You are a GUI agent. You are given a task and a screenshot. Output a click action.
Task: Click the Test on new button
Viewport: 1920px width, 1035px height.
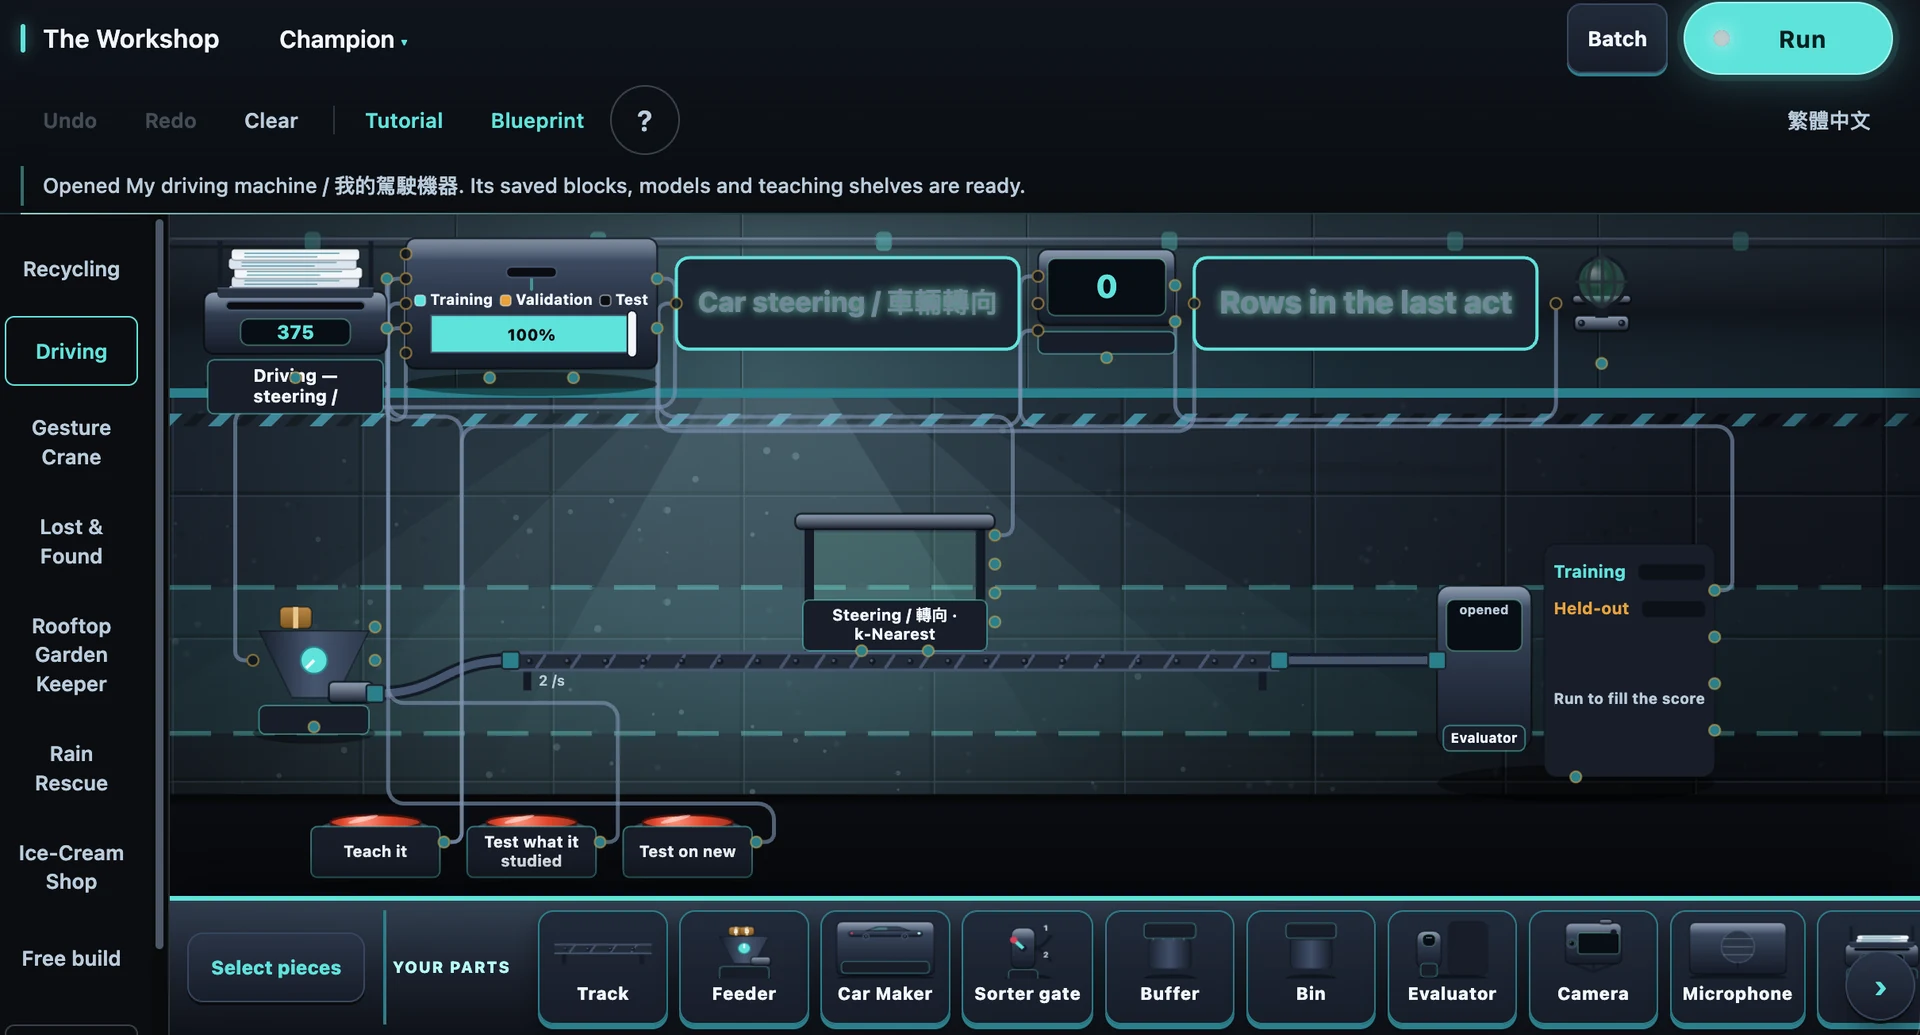pyautogui.click(x=687, y=851)
